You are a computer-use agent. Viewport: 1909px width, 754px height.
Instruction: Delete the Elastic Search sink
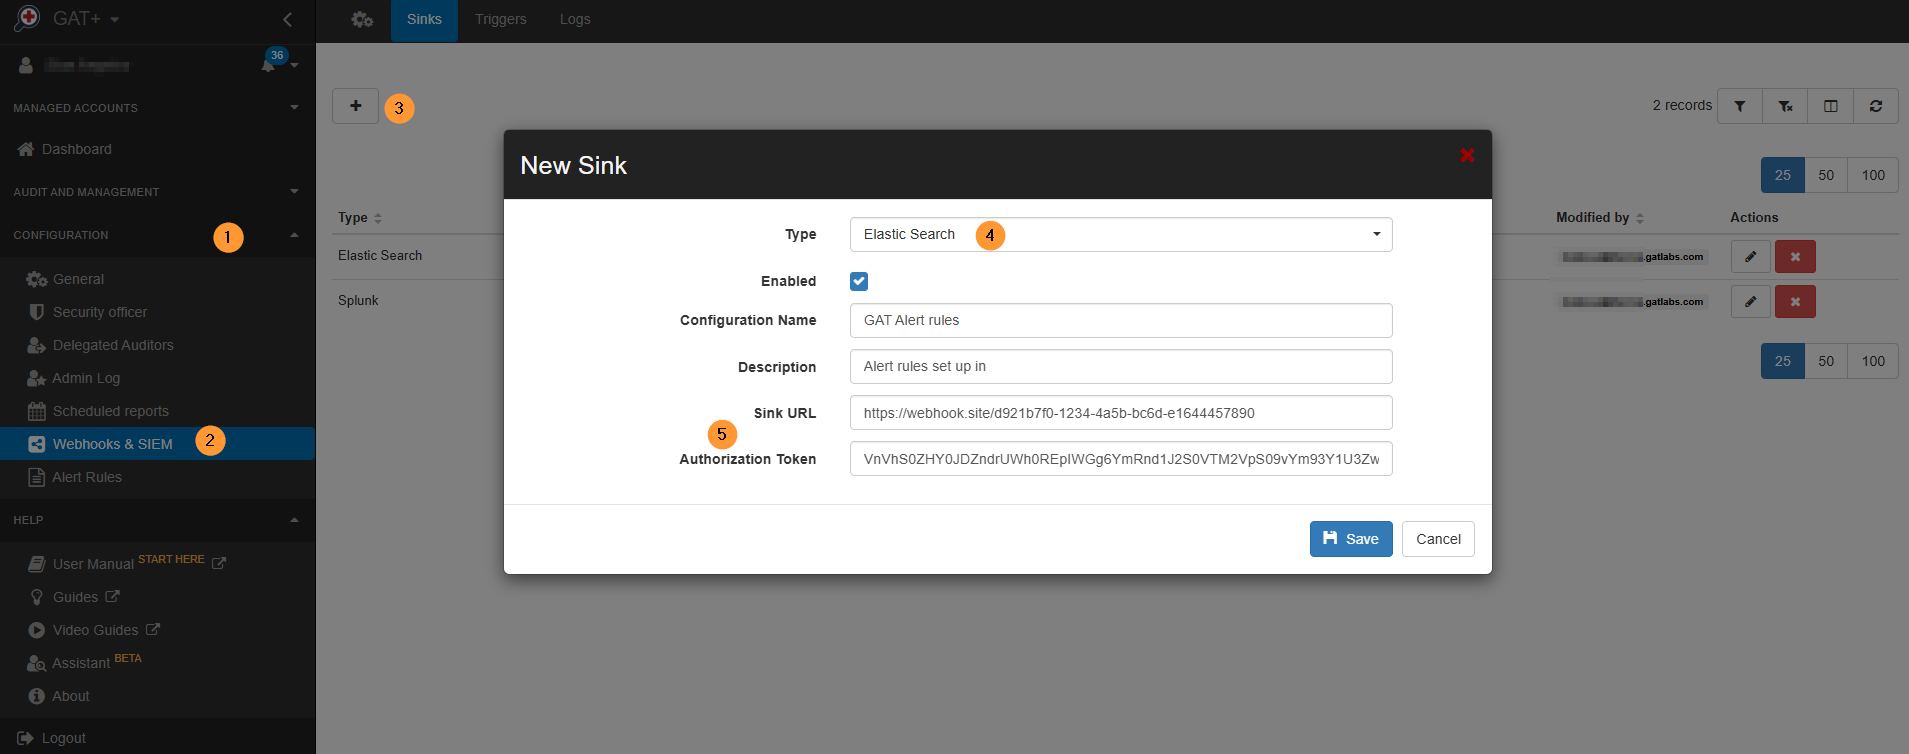pos(1795,257)
